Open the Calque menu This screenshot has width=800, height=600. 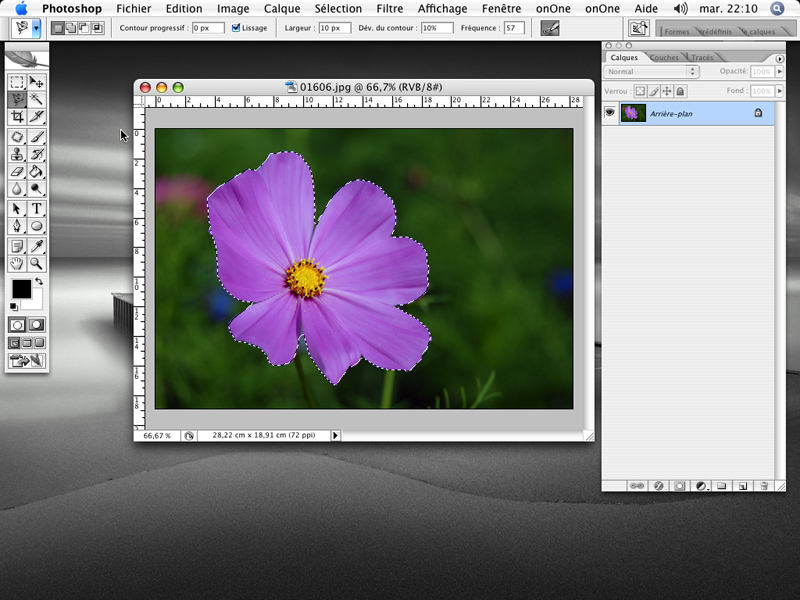coord(282,9)
